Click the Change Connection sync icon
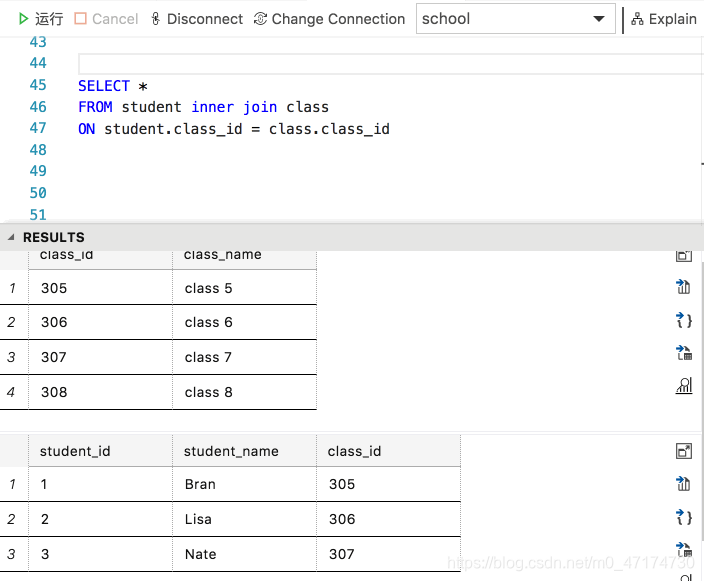 click(x=260, y=19)
